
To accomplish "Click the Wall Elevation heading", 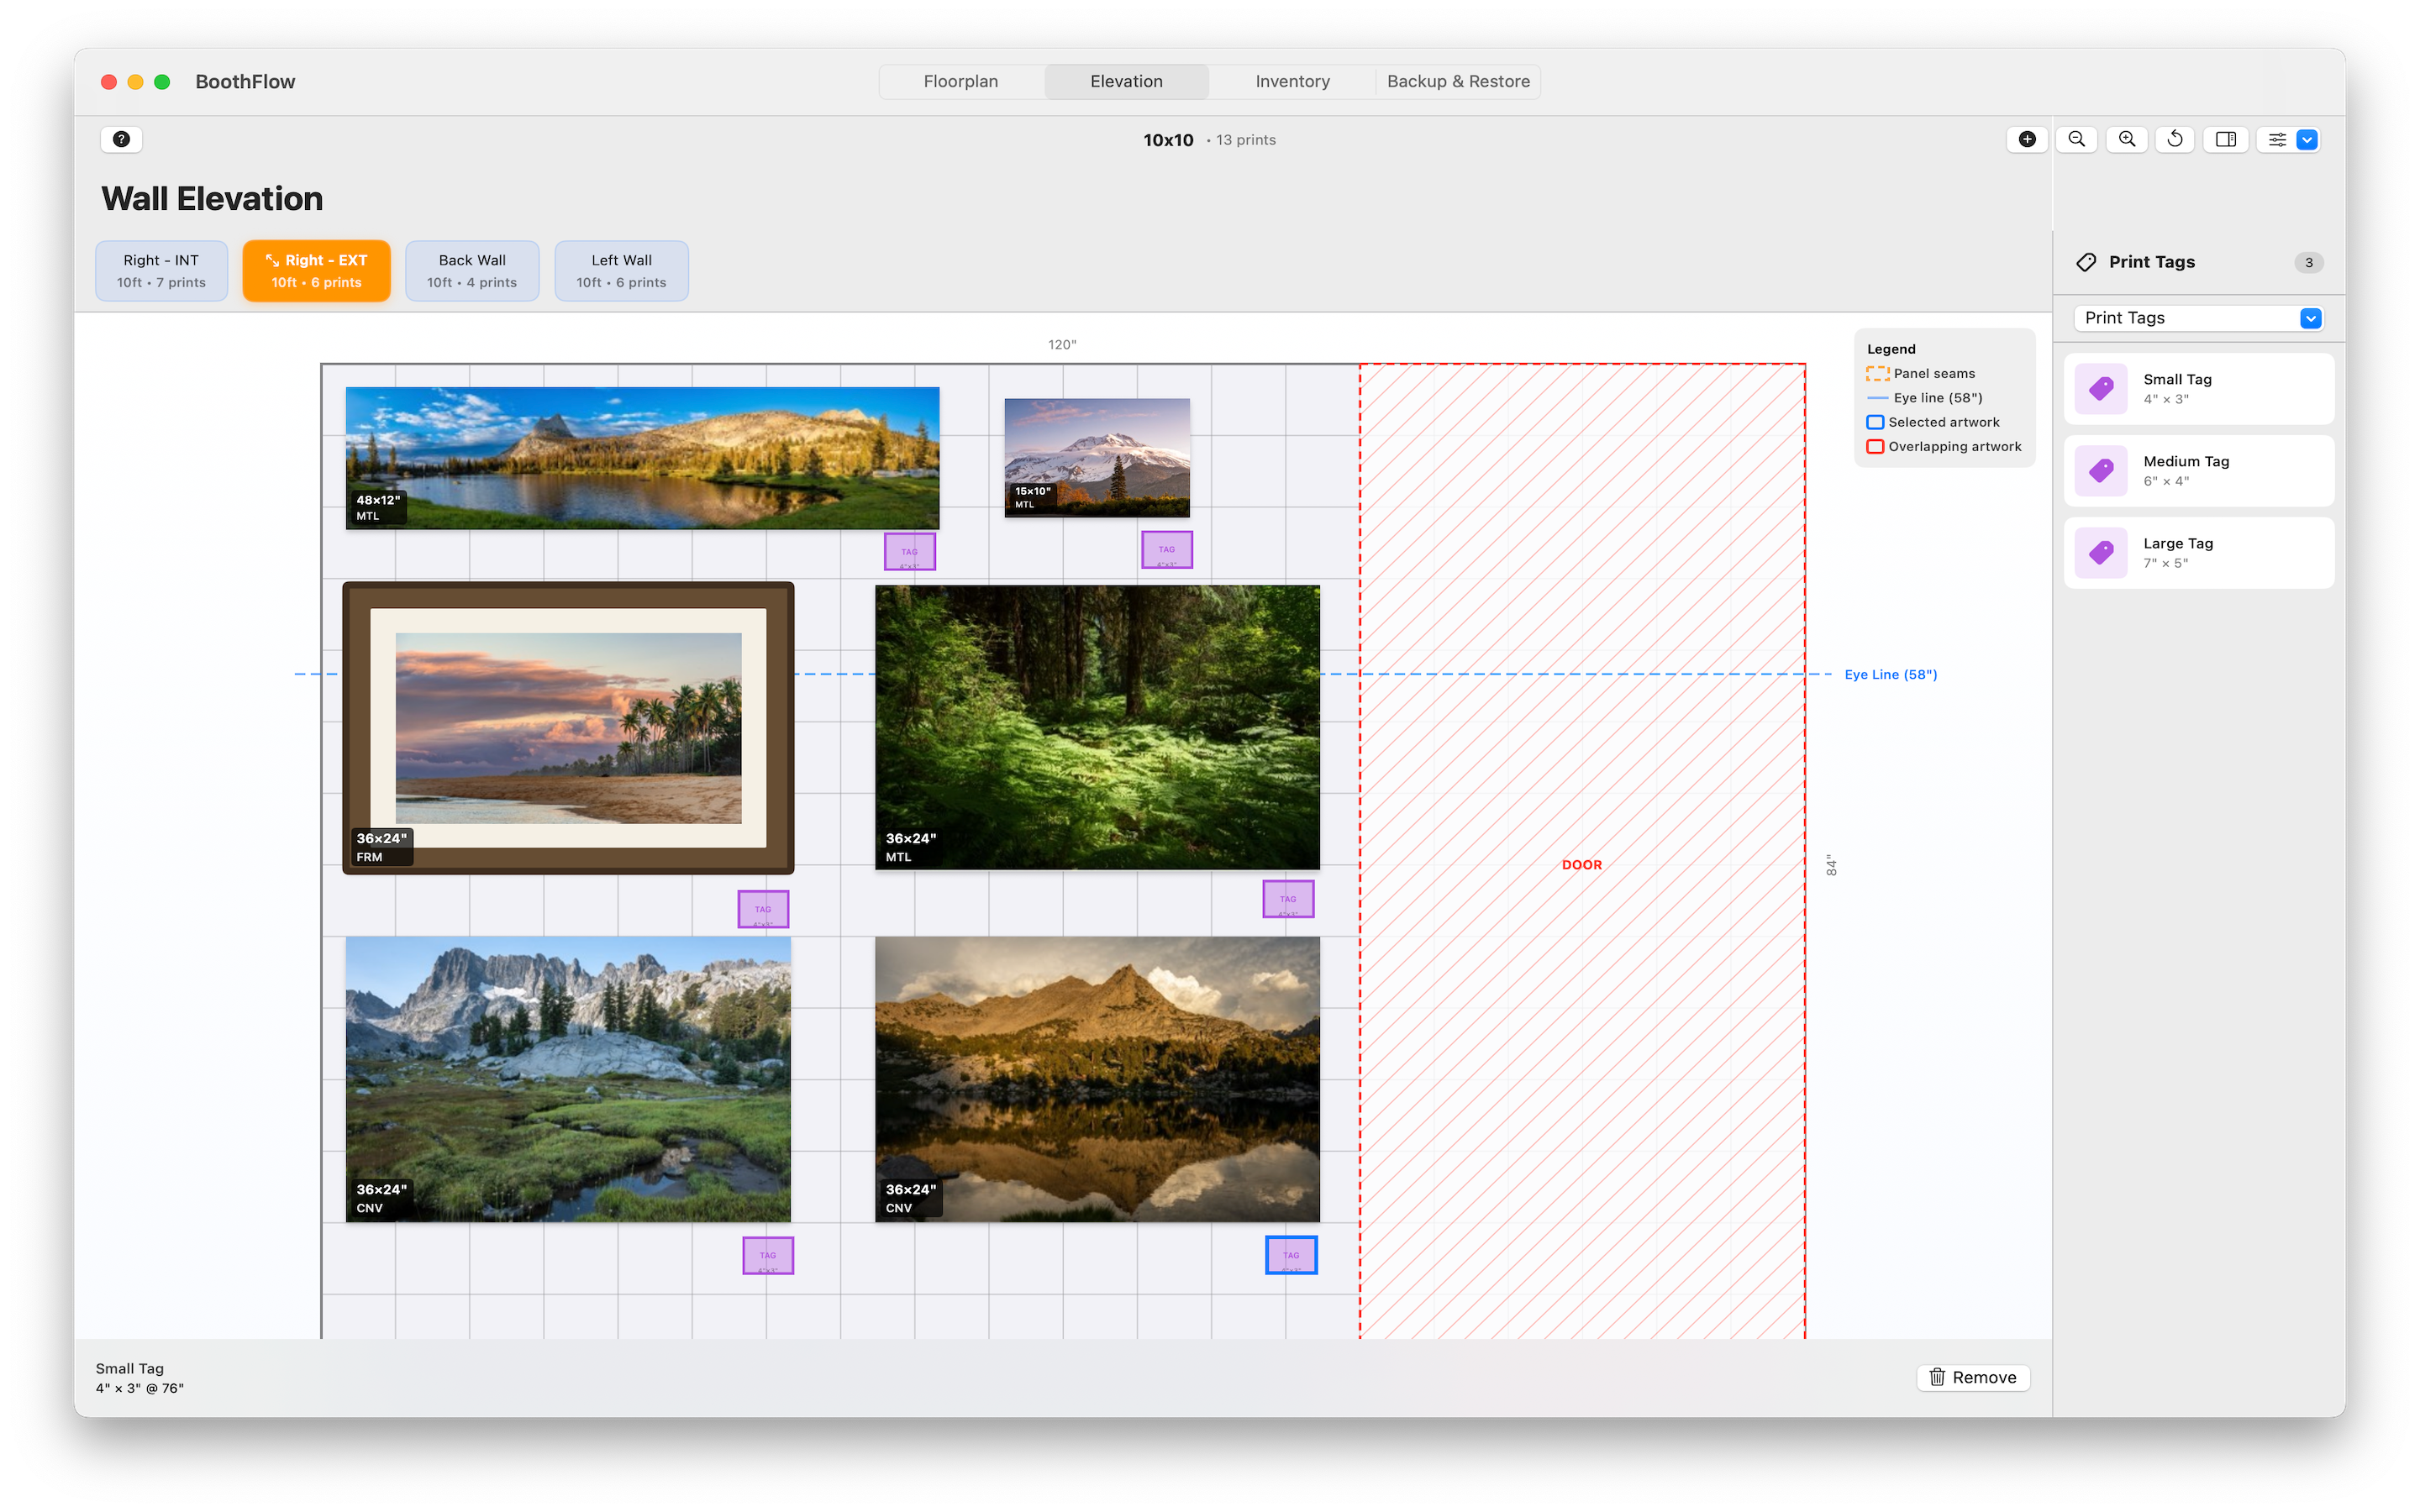I will point(212,198).
